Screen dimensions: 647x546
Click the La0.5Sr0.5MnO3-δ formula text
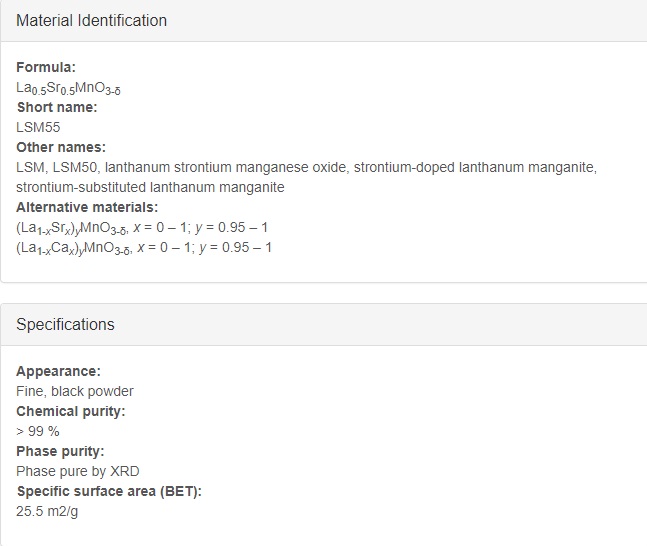click(68, 88)
